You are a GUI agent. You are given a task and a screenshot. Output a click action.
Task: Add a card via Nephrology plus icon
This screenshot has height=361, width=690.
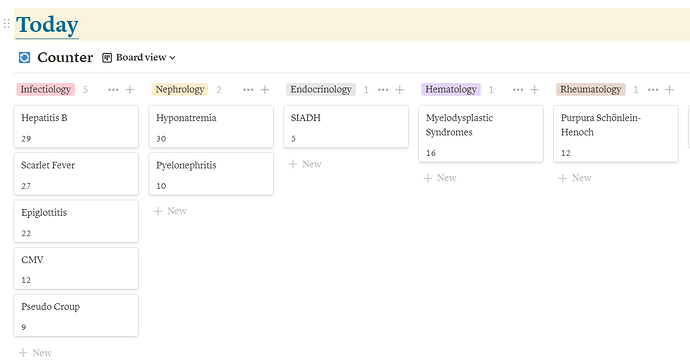pyautogui.click(x=264, y=90)
